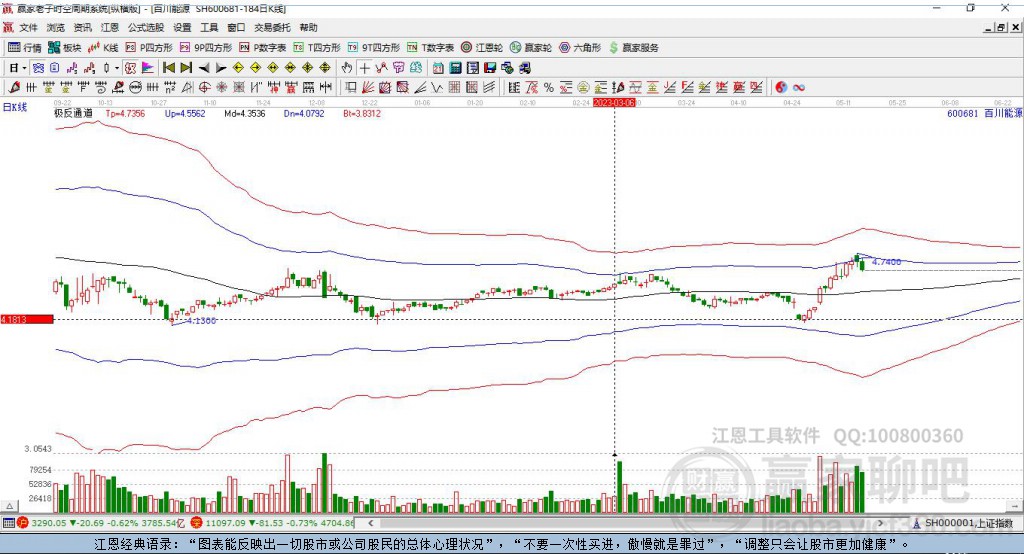Viewport: 1024px width, 554px height.
Task: Open the 板块 sector view
Action: pos(64,48)
